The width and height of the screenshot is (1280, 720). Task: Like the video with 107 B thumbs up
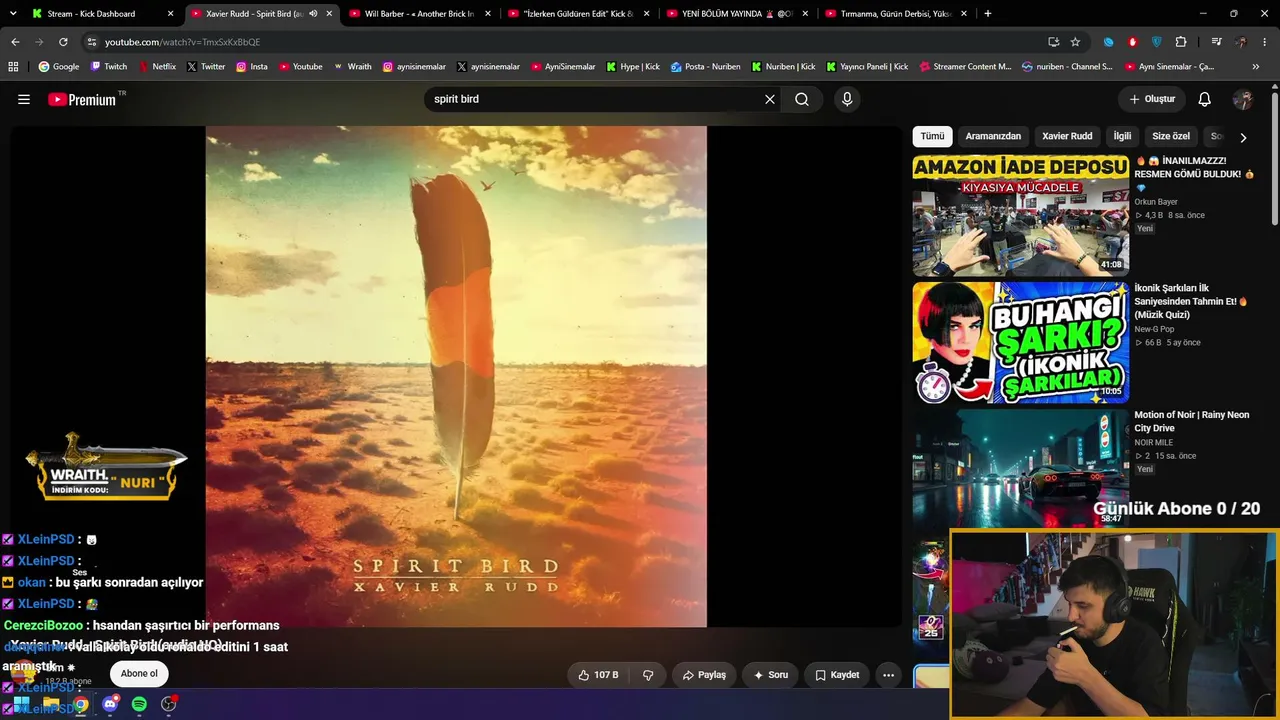(x=598, y=675)
